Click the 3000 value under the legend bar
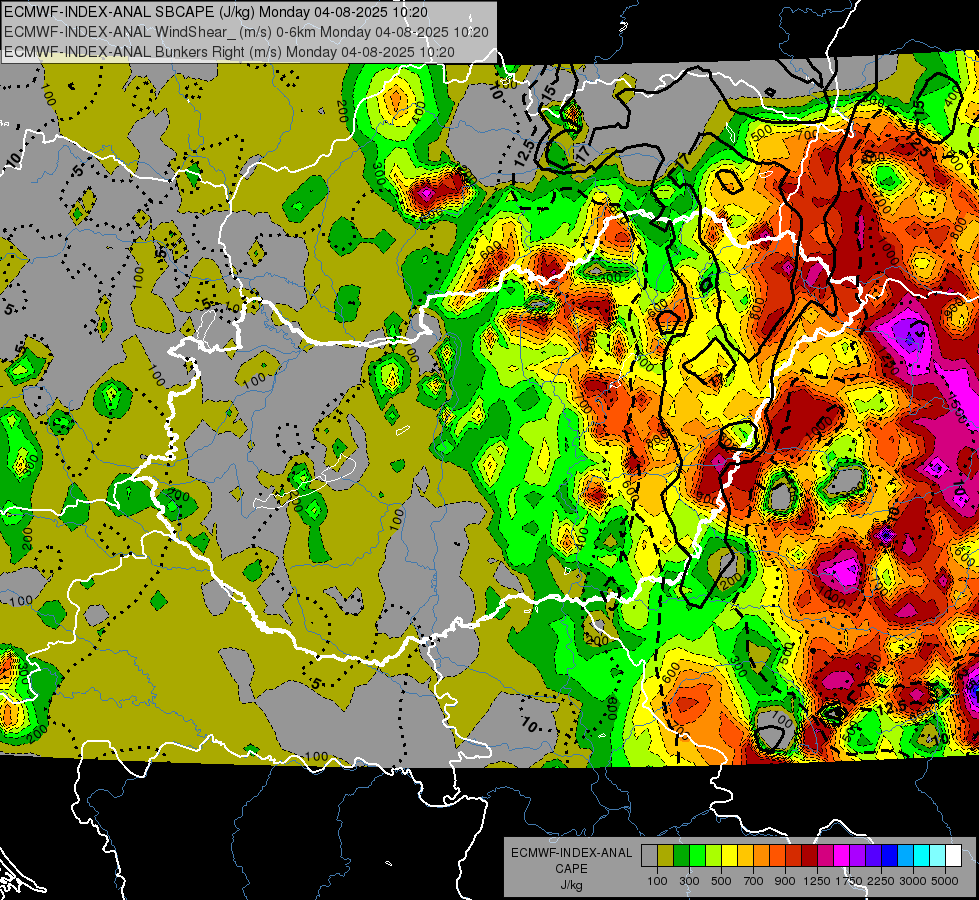This screenshot has width=979, height=900. pos(913,881)
